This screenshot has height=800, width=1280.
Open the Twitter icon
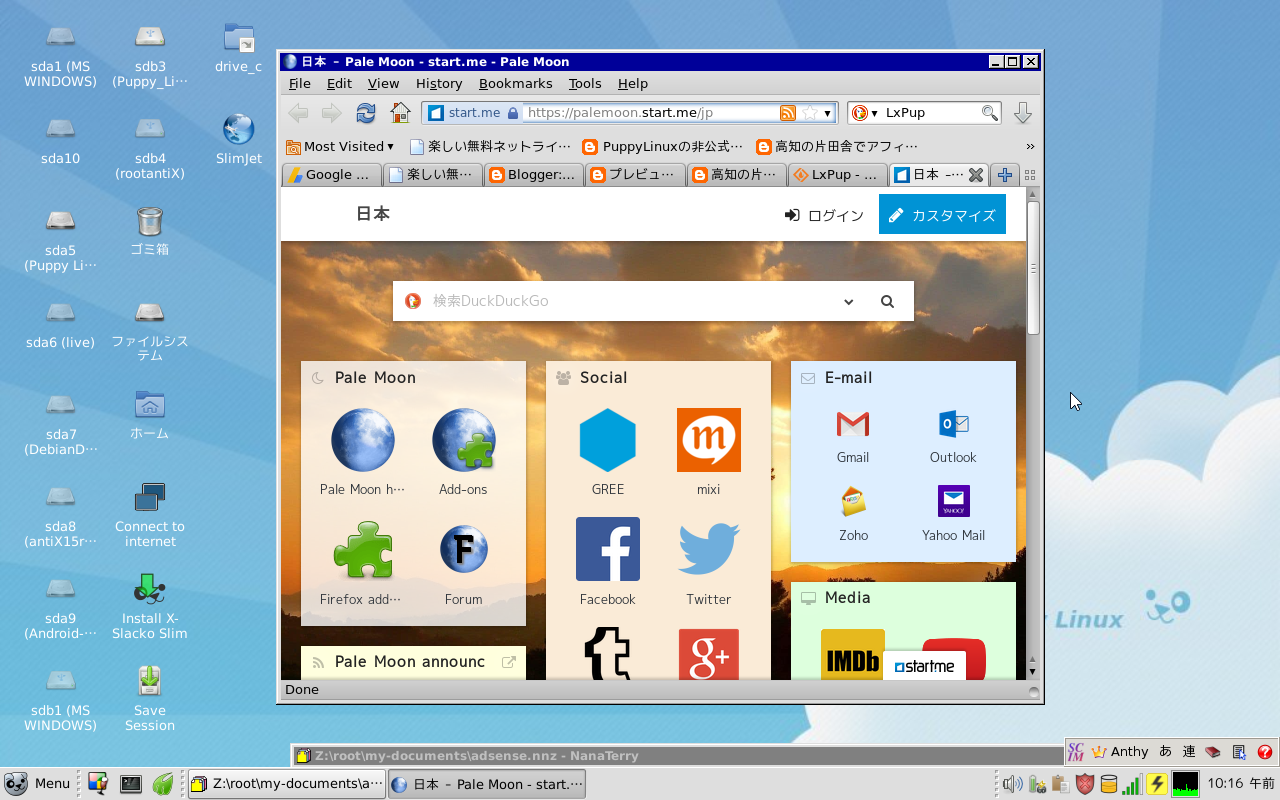tap(709, 549)
